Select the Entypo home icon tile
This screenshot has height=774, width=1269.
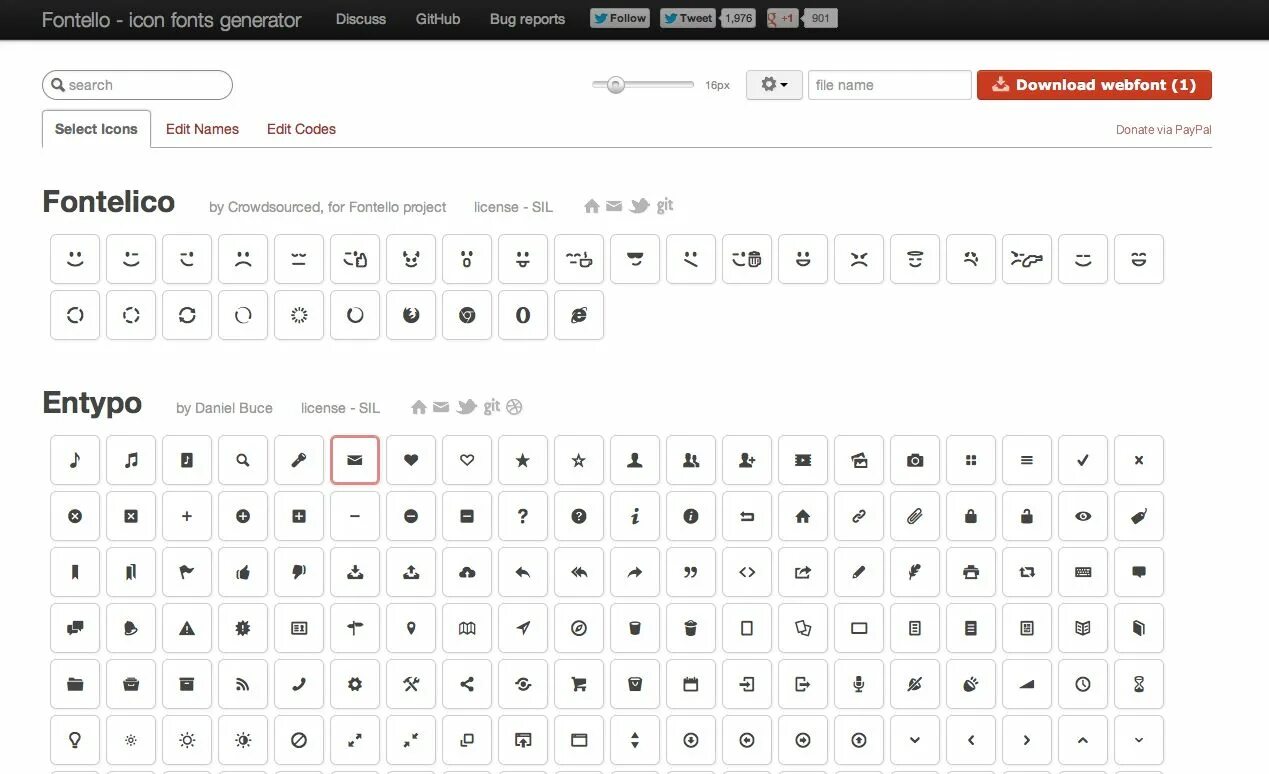[x=803, y=516]
